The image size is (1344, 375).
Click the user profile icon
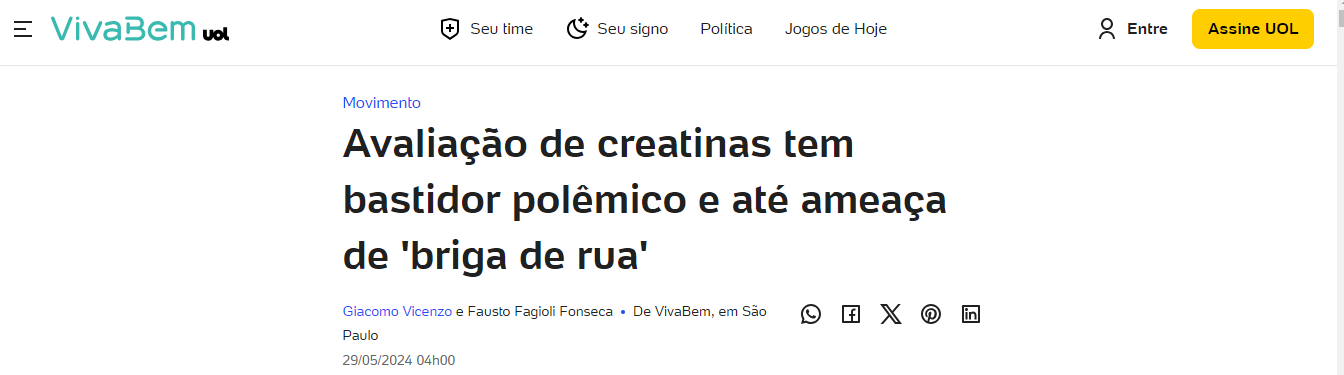coord(1106,29)
